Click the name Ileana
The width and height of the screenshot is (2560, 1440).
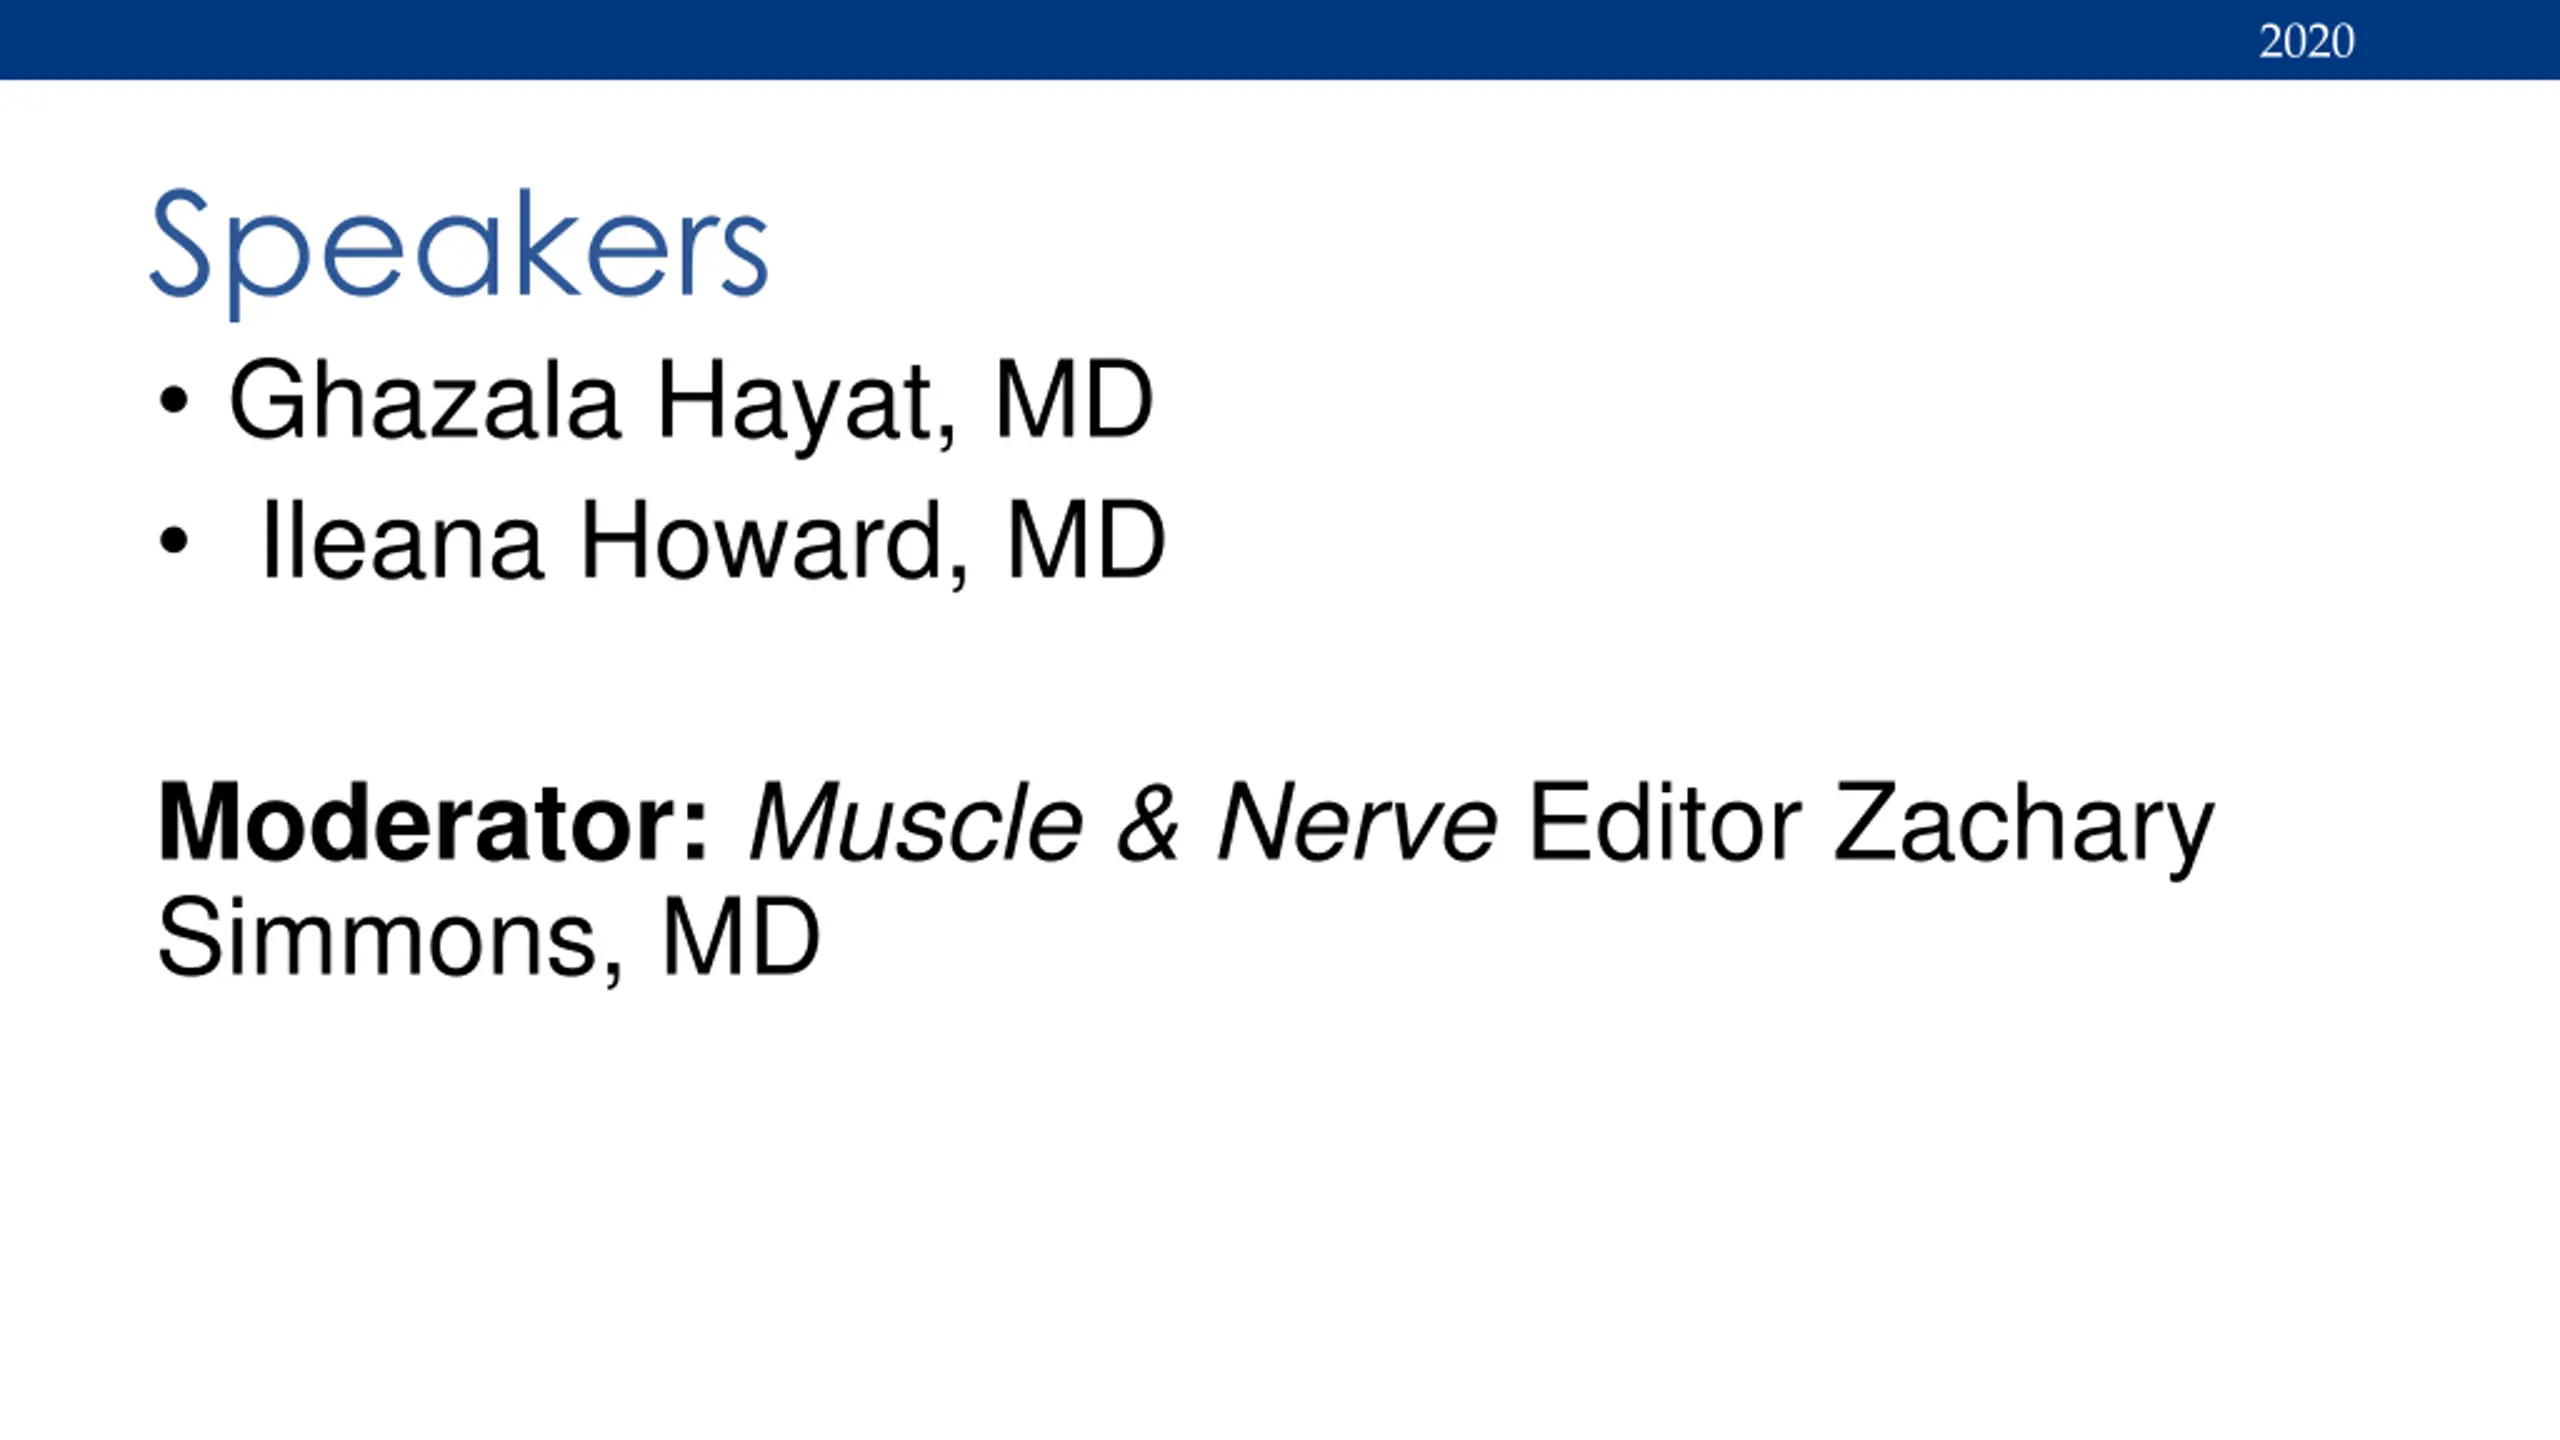pyautogui.click(x=402, y=540)
